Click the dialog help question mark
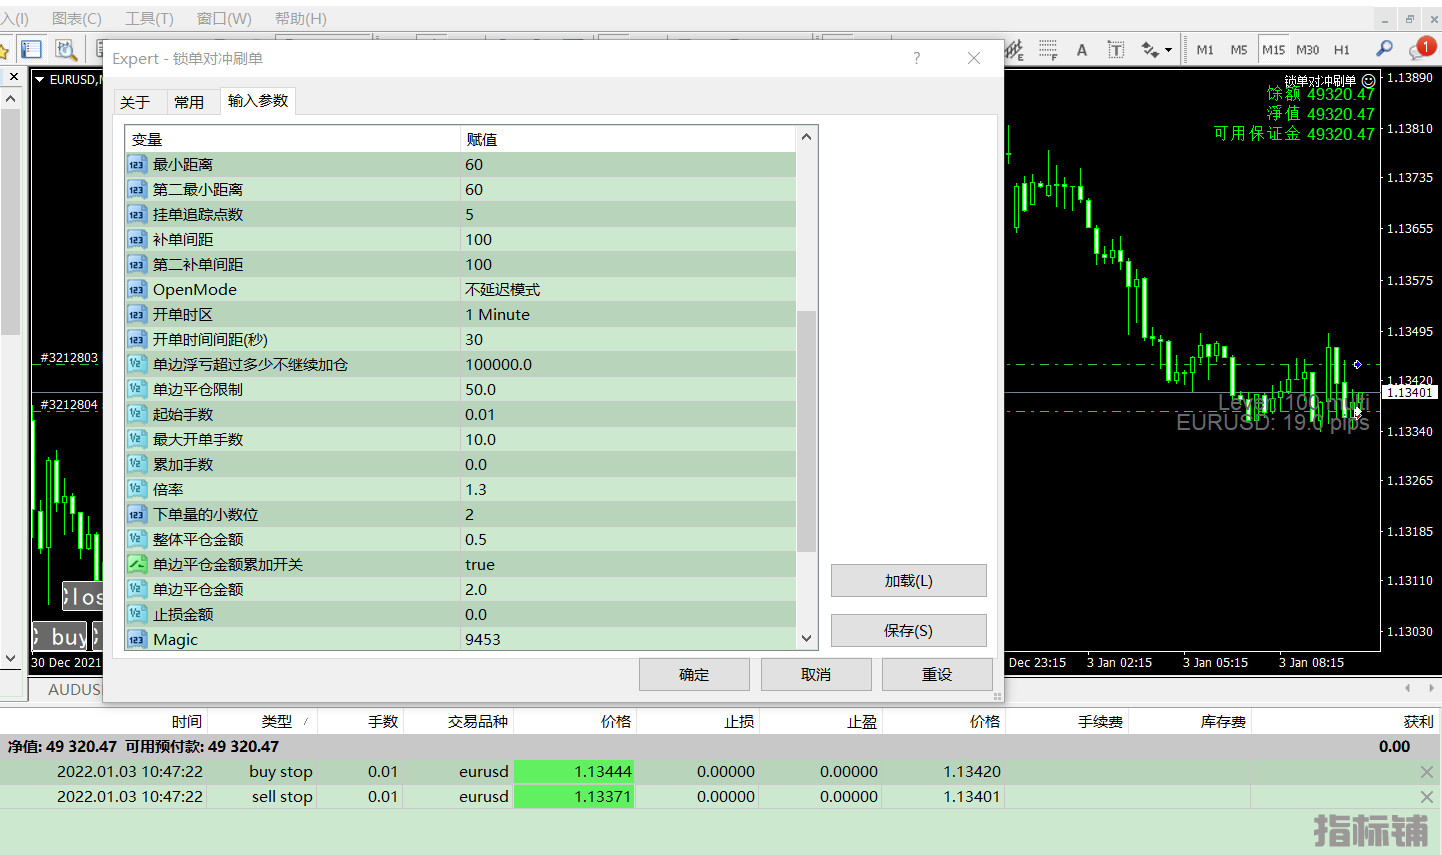 (916, 58)
